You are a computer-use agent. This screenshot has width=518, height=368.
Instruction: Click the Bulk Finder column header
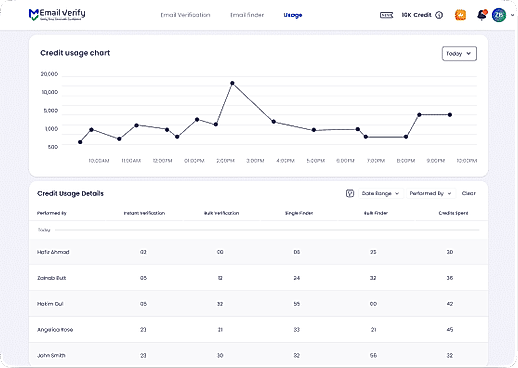tap(375, 213)
